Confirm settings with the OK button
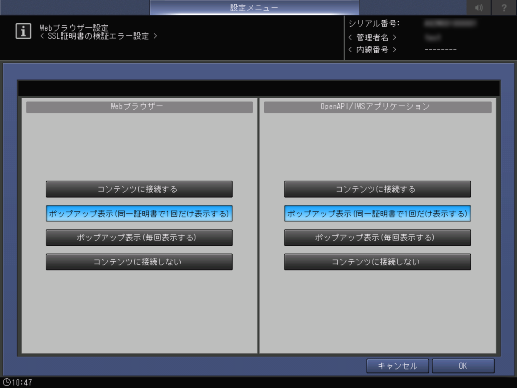This screenshot has width=517, height=388. [x=463, y=366]
